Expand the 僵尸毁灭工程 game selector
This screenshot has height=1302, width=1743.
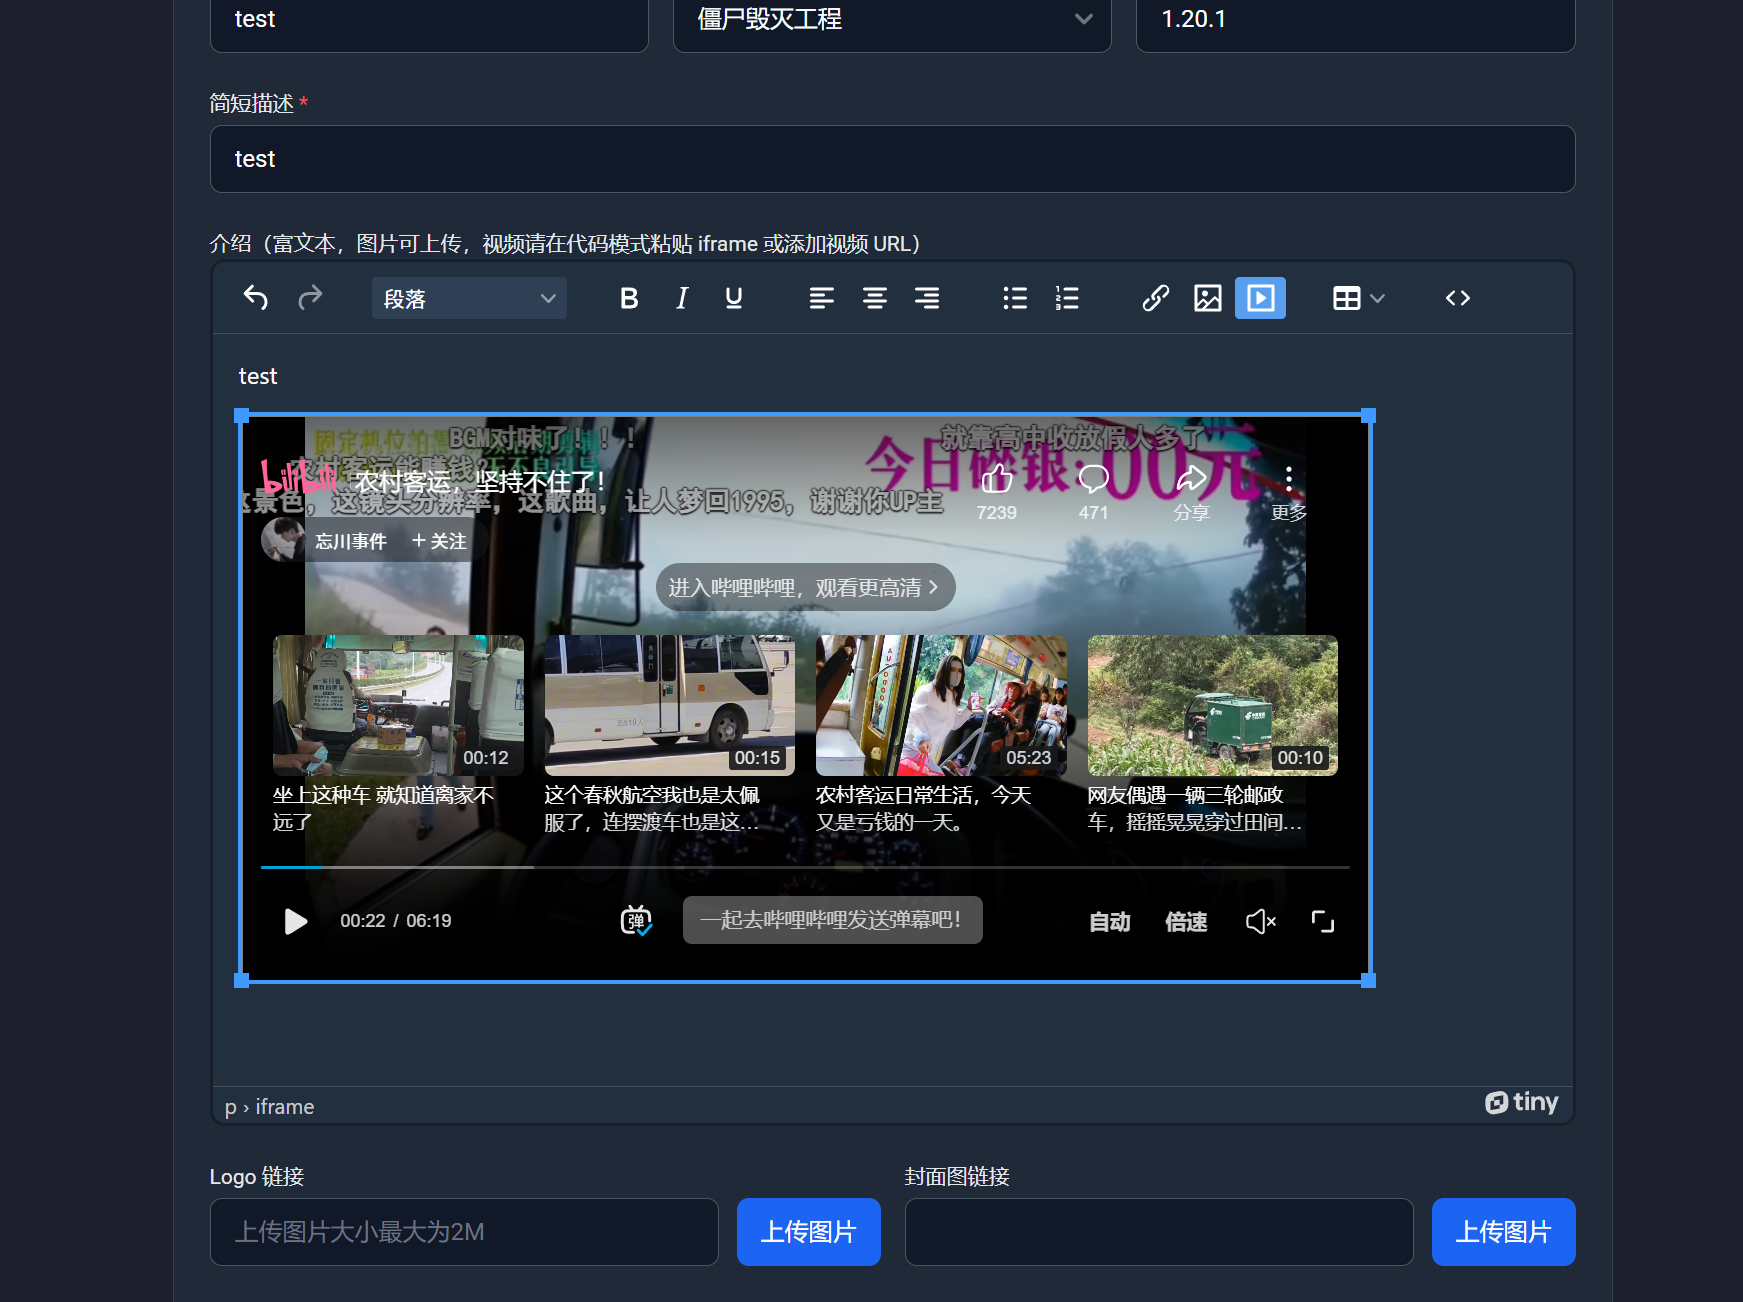click(x=892, y=19)
